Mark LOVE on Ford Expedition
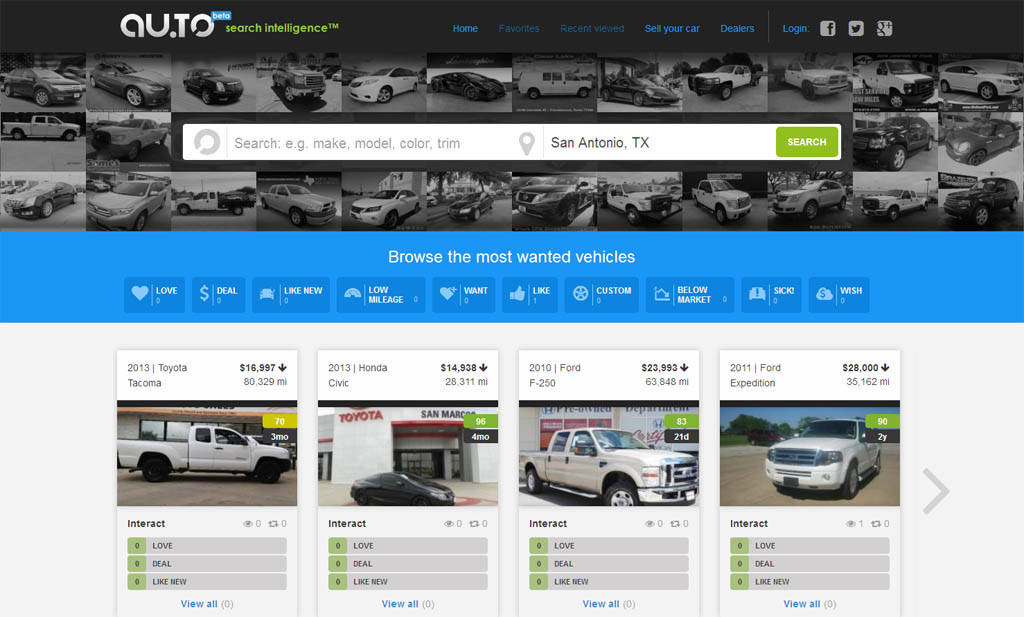Screen dimensions: 1024x617 click(810, 546)
